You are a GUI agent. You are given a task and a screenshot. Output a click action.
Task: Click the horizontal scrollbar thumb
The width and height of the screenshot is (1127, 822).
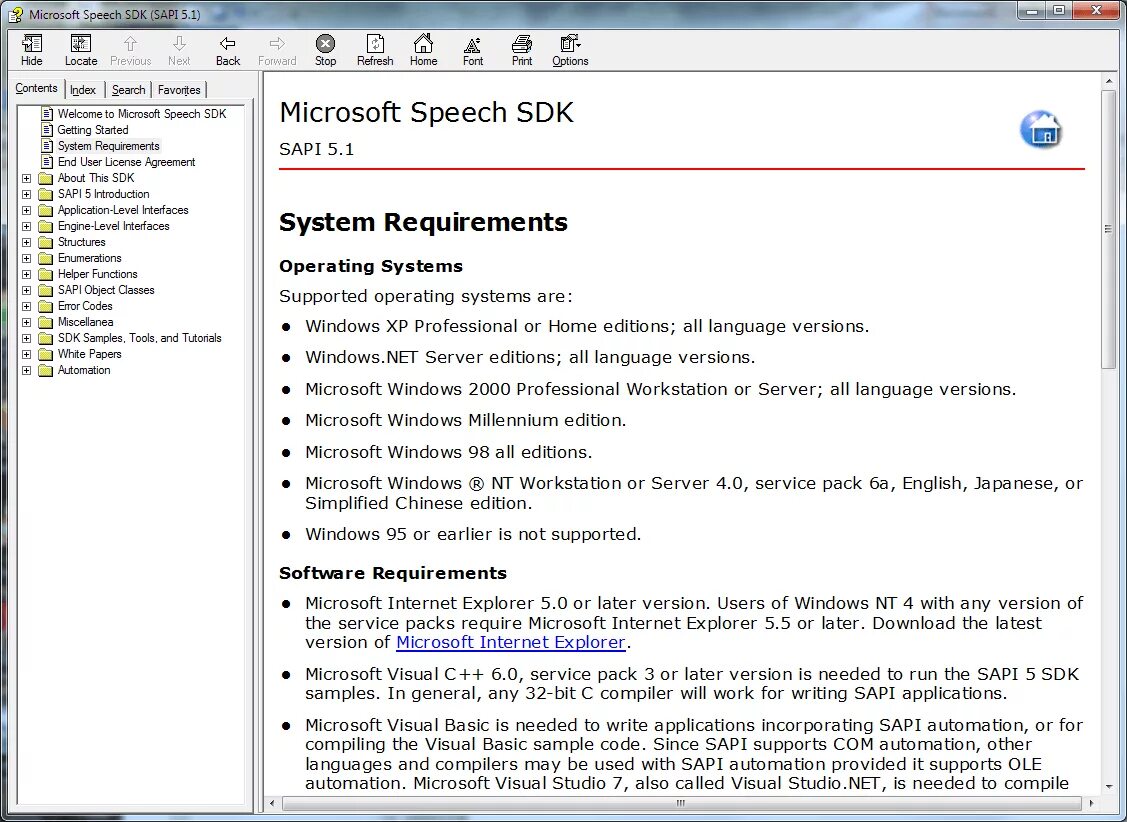681,803
